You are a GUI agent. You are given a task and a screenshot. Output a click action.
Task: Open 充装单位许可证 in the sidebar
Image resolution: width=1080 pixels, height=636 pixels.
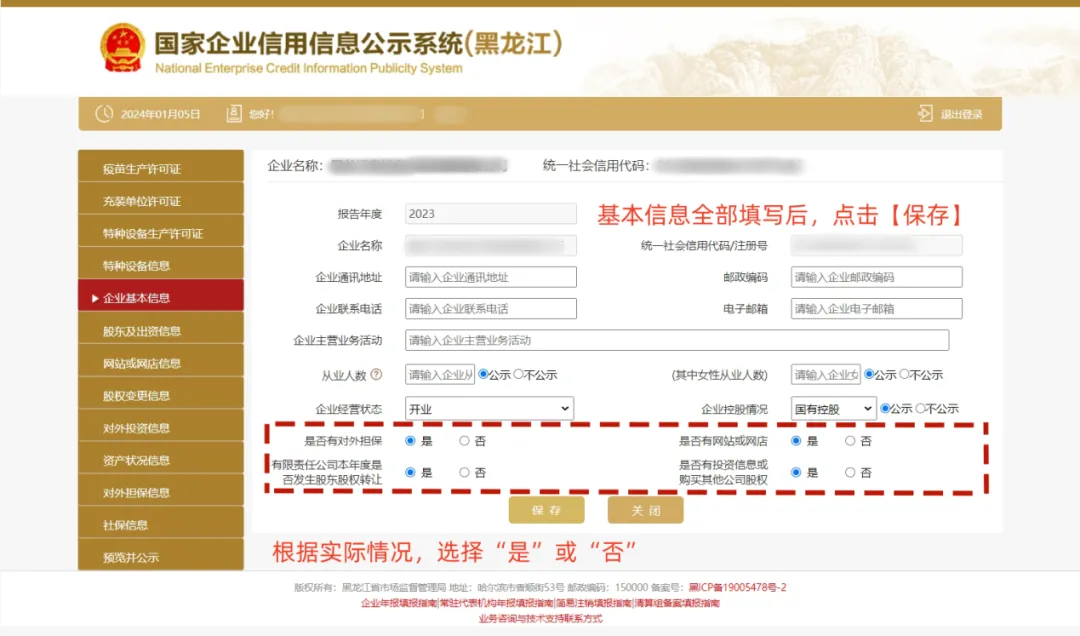point(161,201)
